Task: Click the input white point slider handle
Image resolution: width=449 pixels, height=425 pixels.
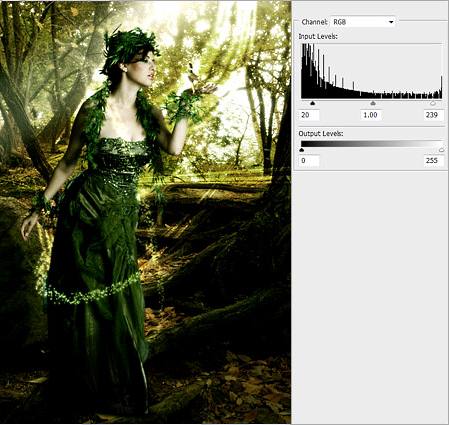Action: 433,103
